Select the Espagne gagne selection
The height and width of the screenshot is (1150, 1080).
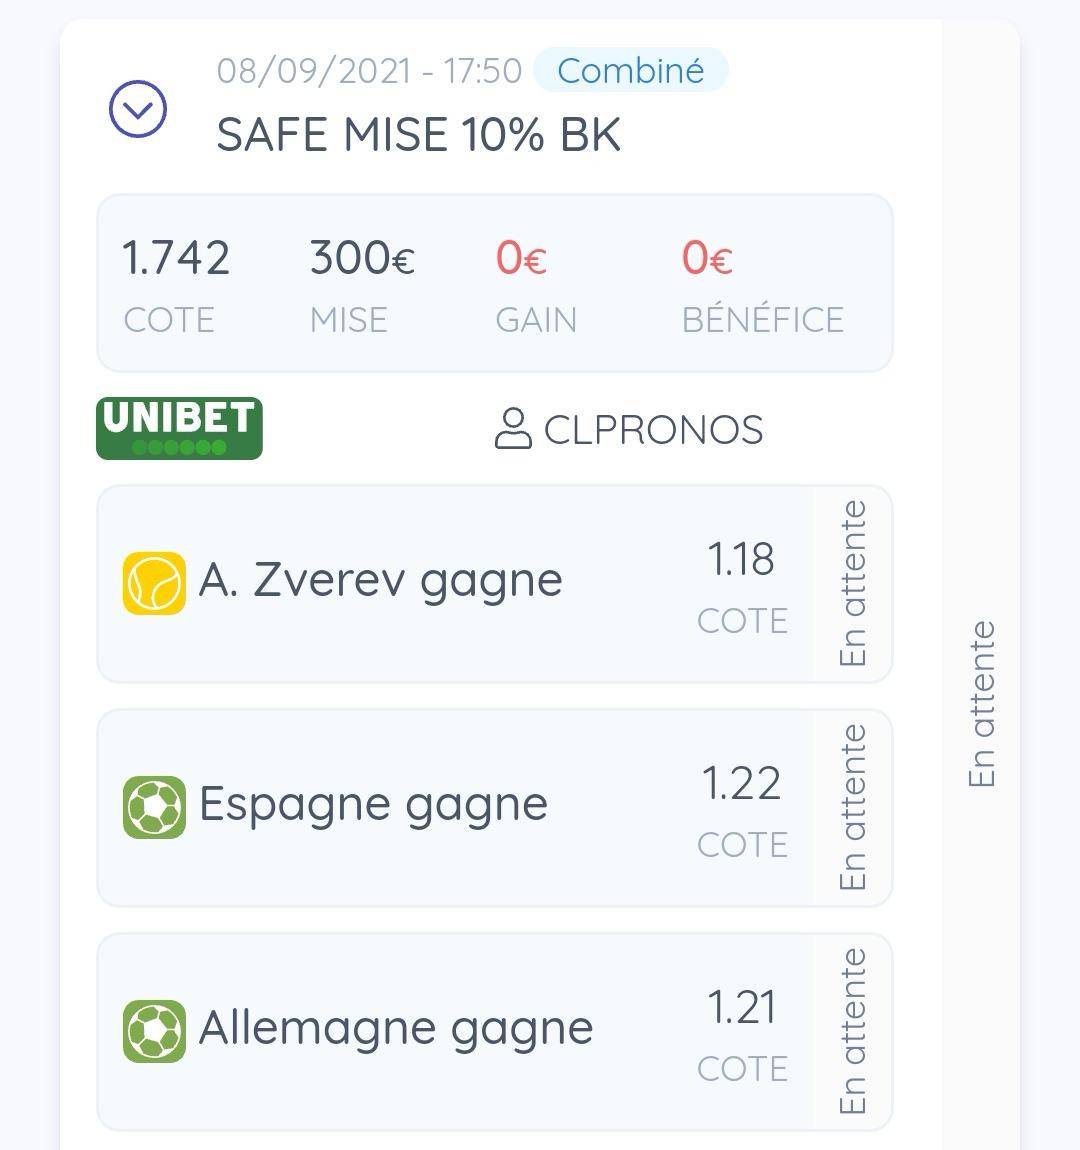tap(373, 804)
